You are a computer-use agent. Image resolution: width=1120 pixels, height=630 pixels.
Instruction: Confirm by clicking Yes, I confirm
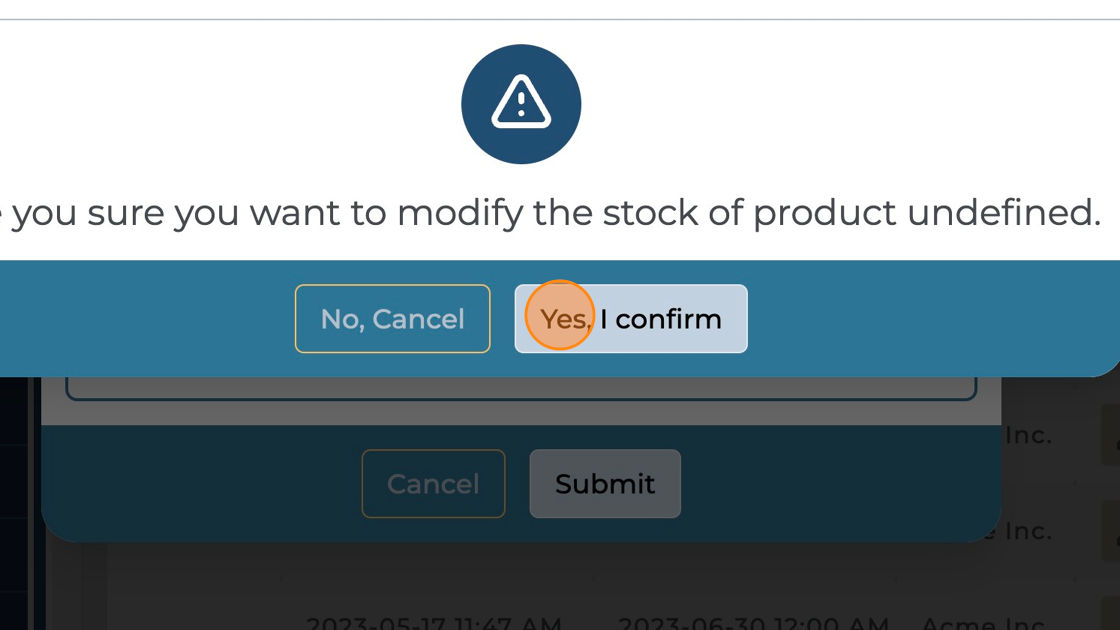(630, 318)
